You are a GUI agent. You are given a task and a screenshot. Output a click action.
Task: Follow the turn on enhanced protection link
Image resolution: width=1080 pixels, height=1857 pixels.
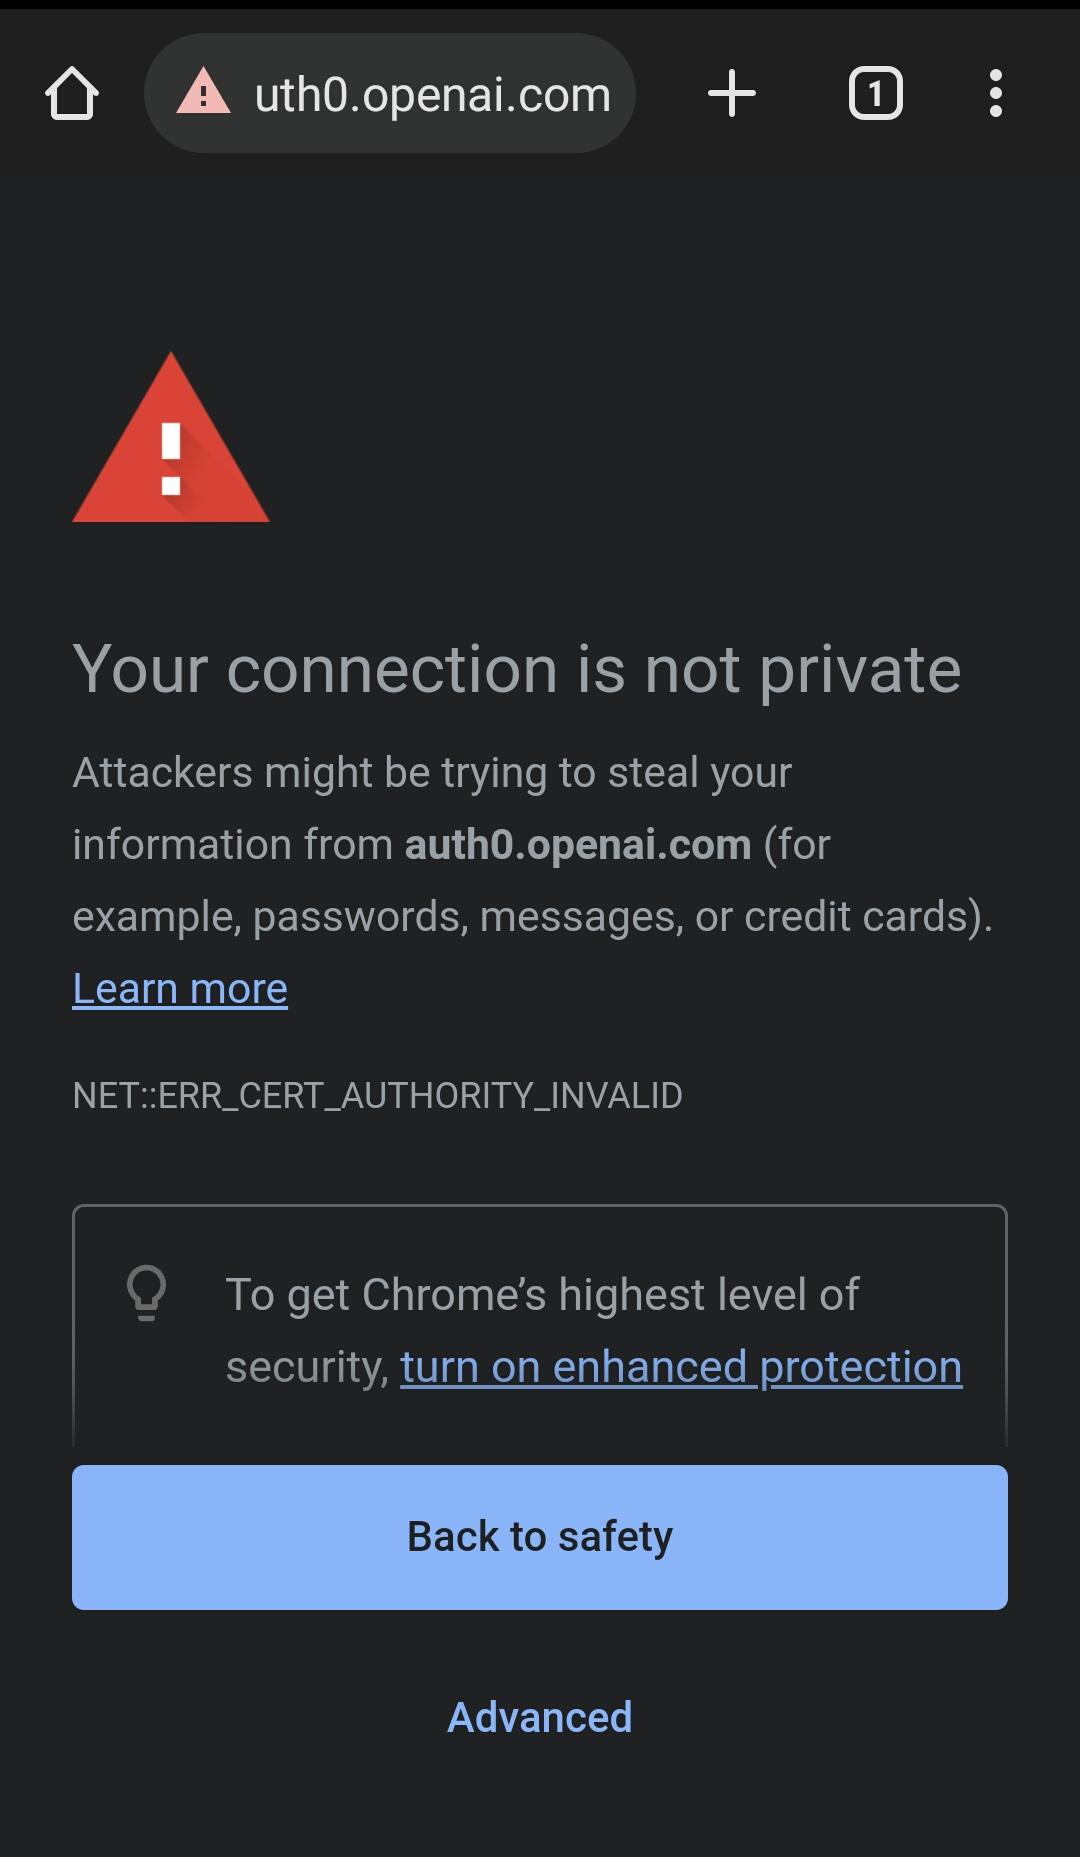pyautogui.click(x=681, y=1366)
